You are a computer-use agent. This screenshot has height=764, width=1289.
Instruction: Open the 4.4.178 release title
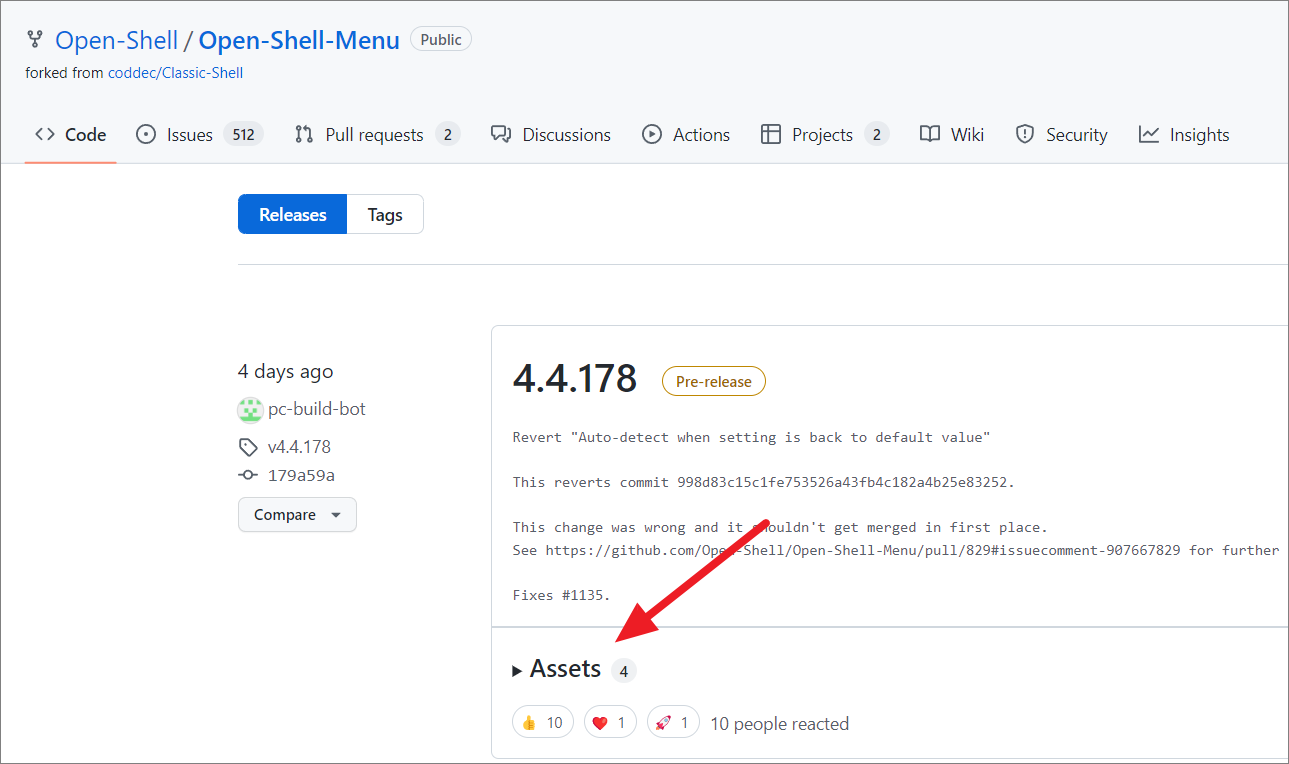(574, 379)
